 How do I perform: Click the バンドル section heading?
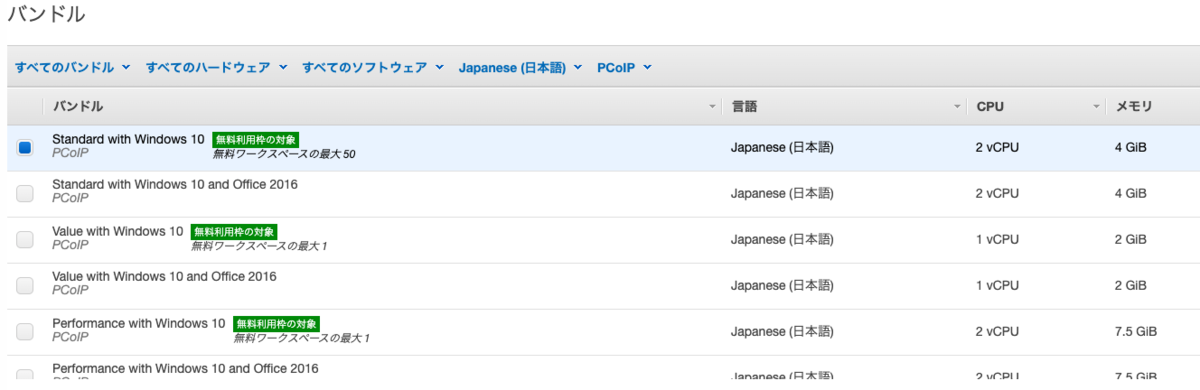tap(46, 15)
